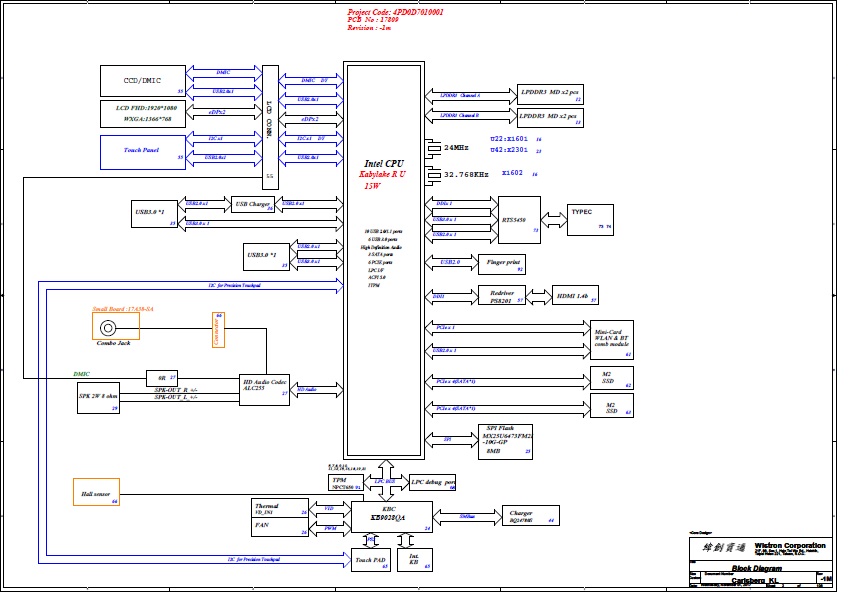Select the SPK-OUT_R +/- line label
Viewport: 851px width, 601px height.
point(176,390)
